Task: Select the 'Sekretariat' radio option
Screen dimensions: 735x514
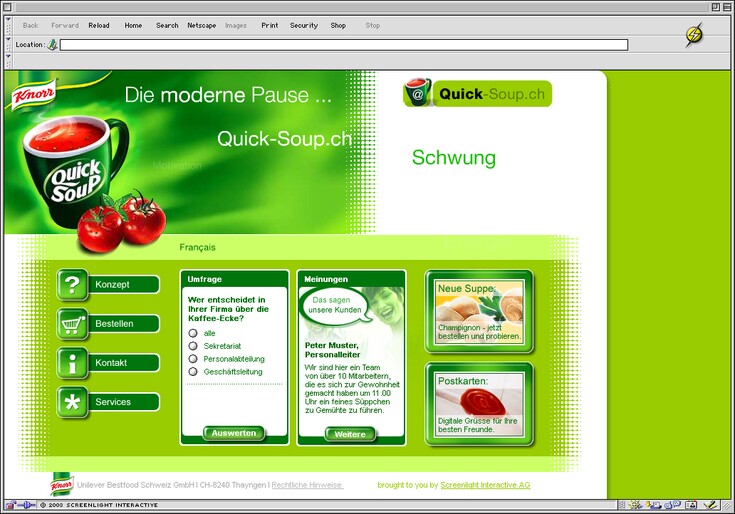Action: [193, 346]
